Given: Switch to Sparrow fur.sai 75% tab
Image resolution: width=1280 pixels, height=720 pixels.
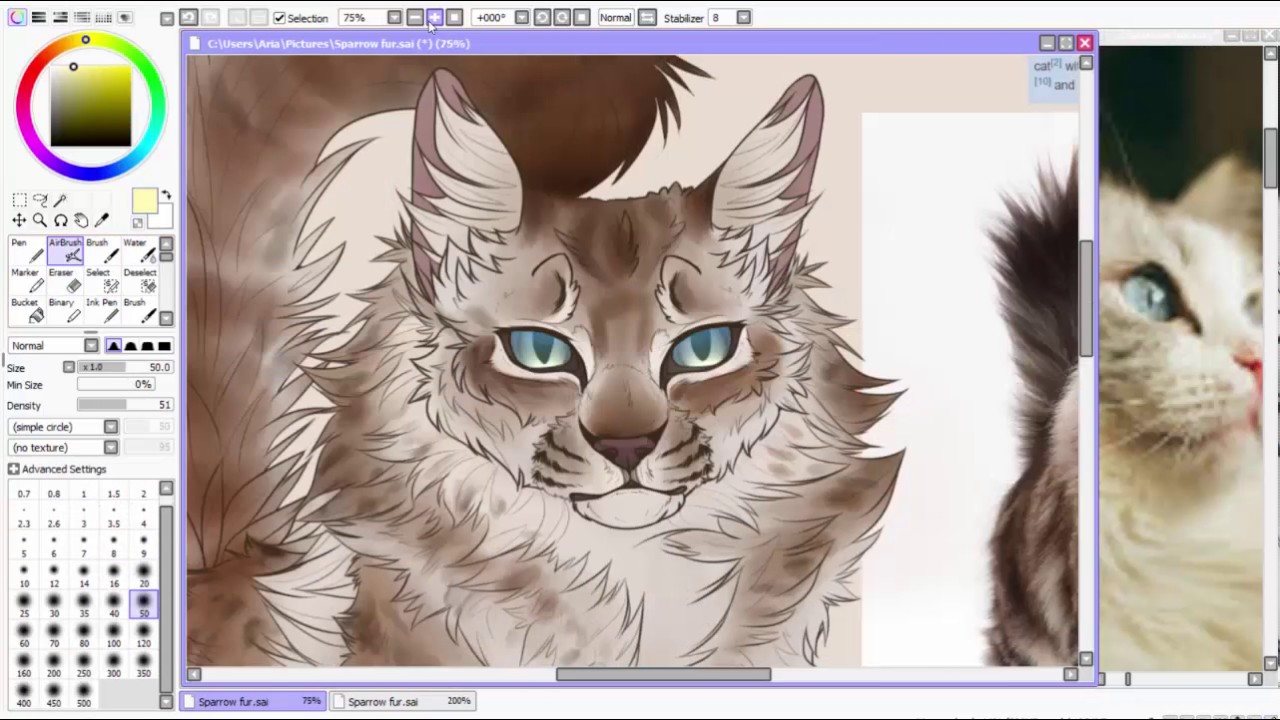Looking at the screenshot, I should pyautogui.click(x=253, y=702).
